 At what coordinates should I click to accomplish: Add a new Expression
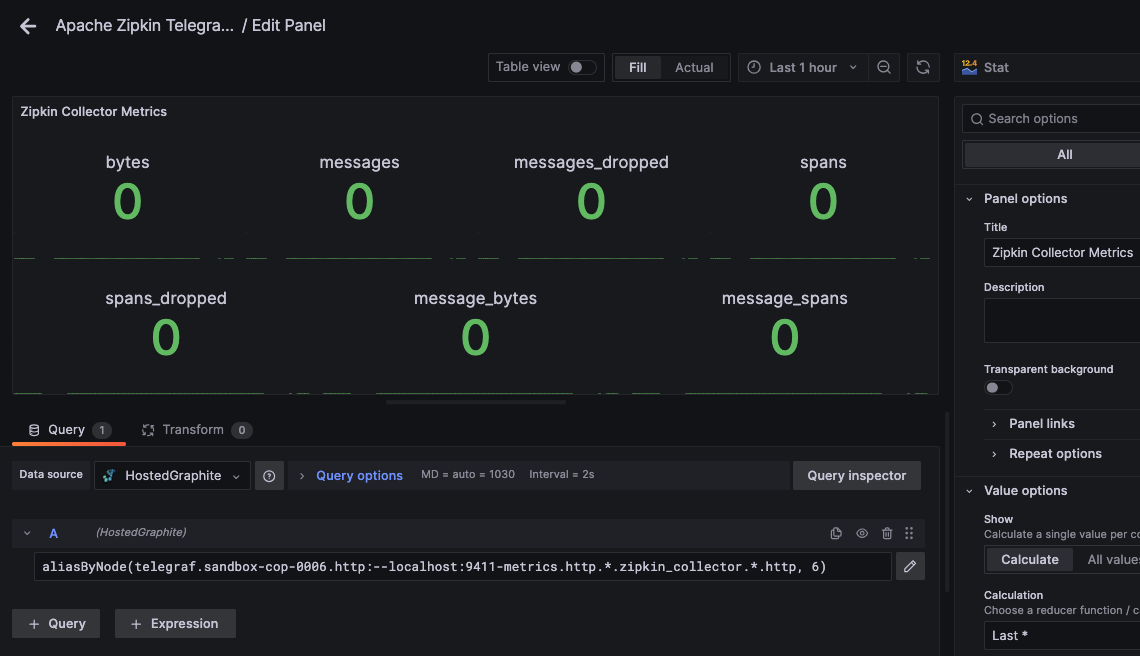click(x=175, y=624)
